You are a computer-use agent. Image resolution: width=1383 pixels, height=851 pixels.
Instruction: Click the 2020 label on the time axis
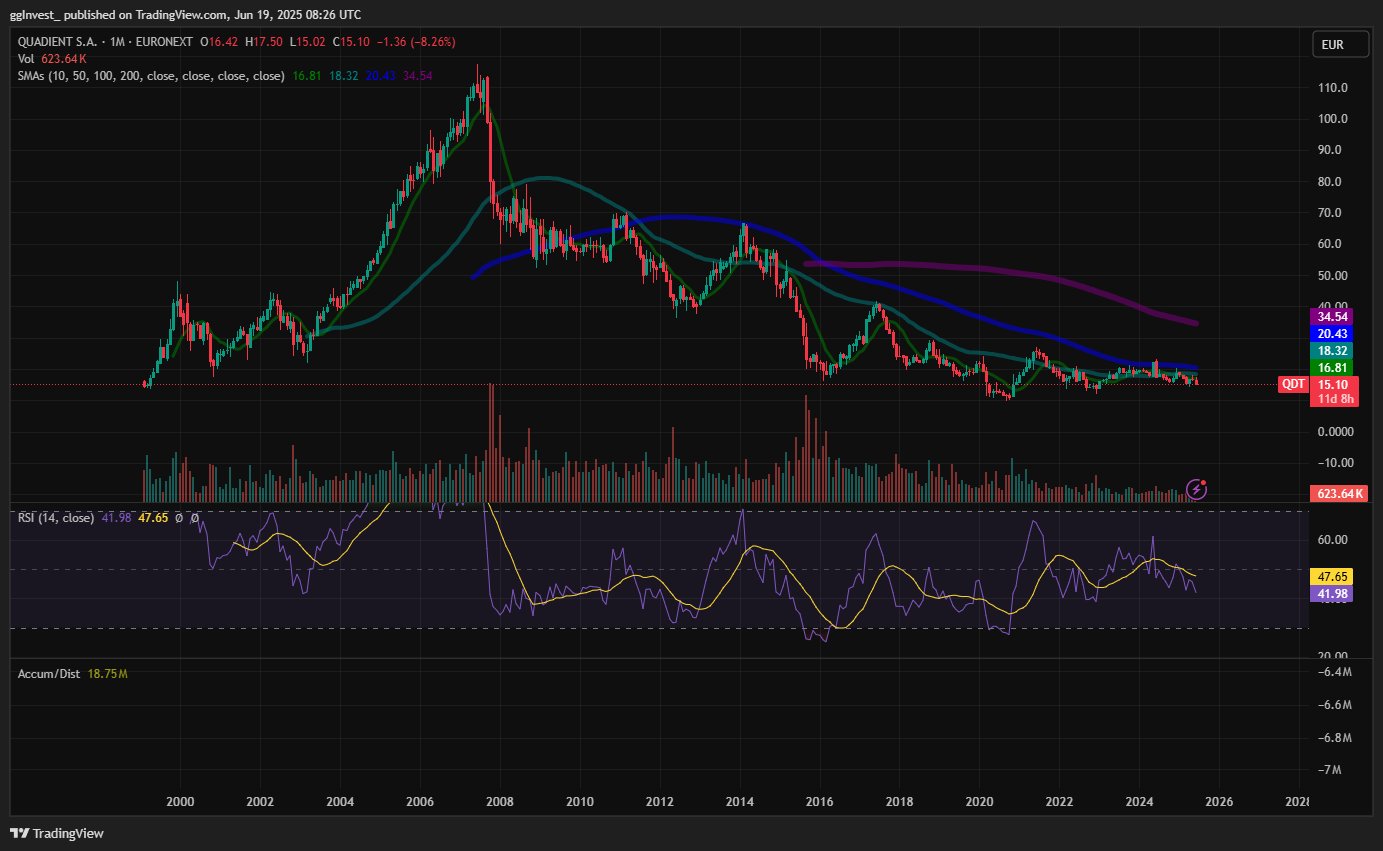coord(979,802)
